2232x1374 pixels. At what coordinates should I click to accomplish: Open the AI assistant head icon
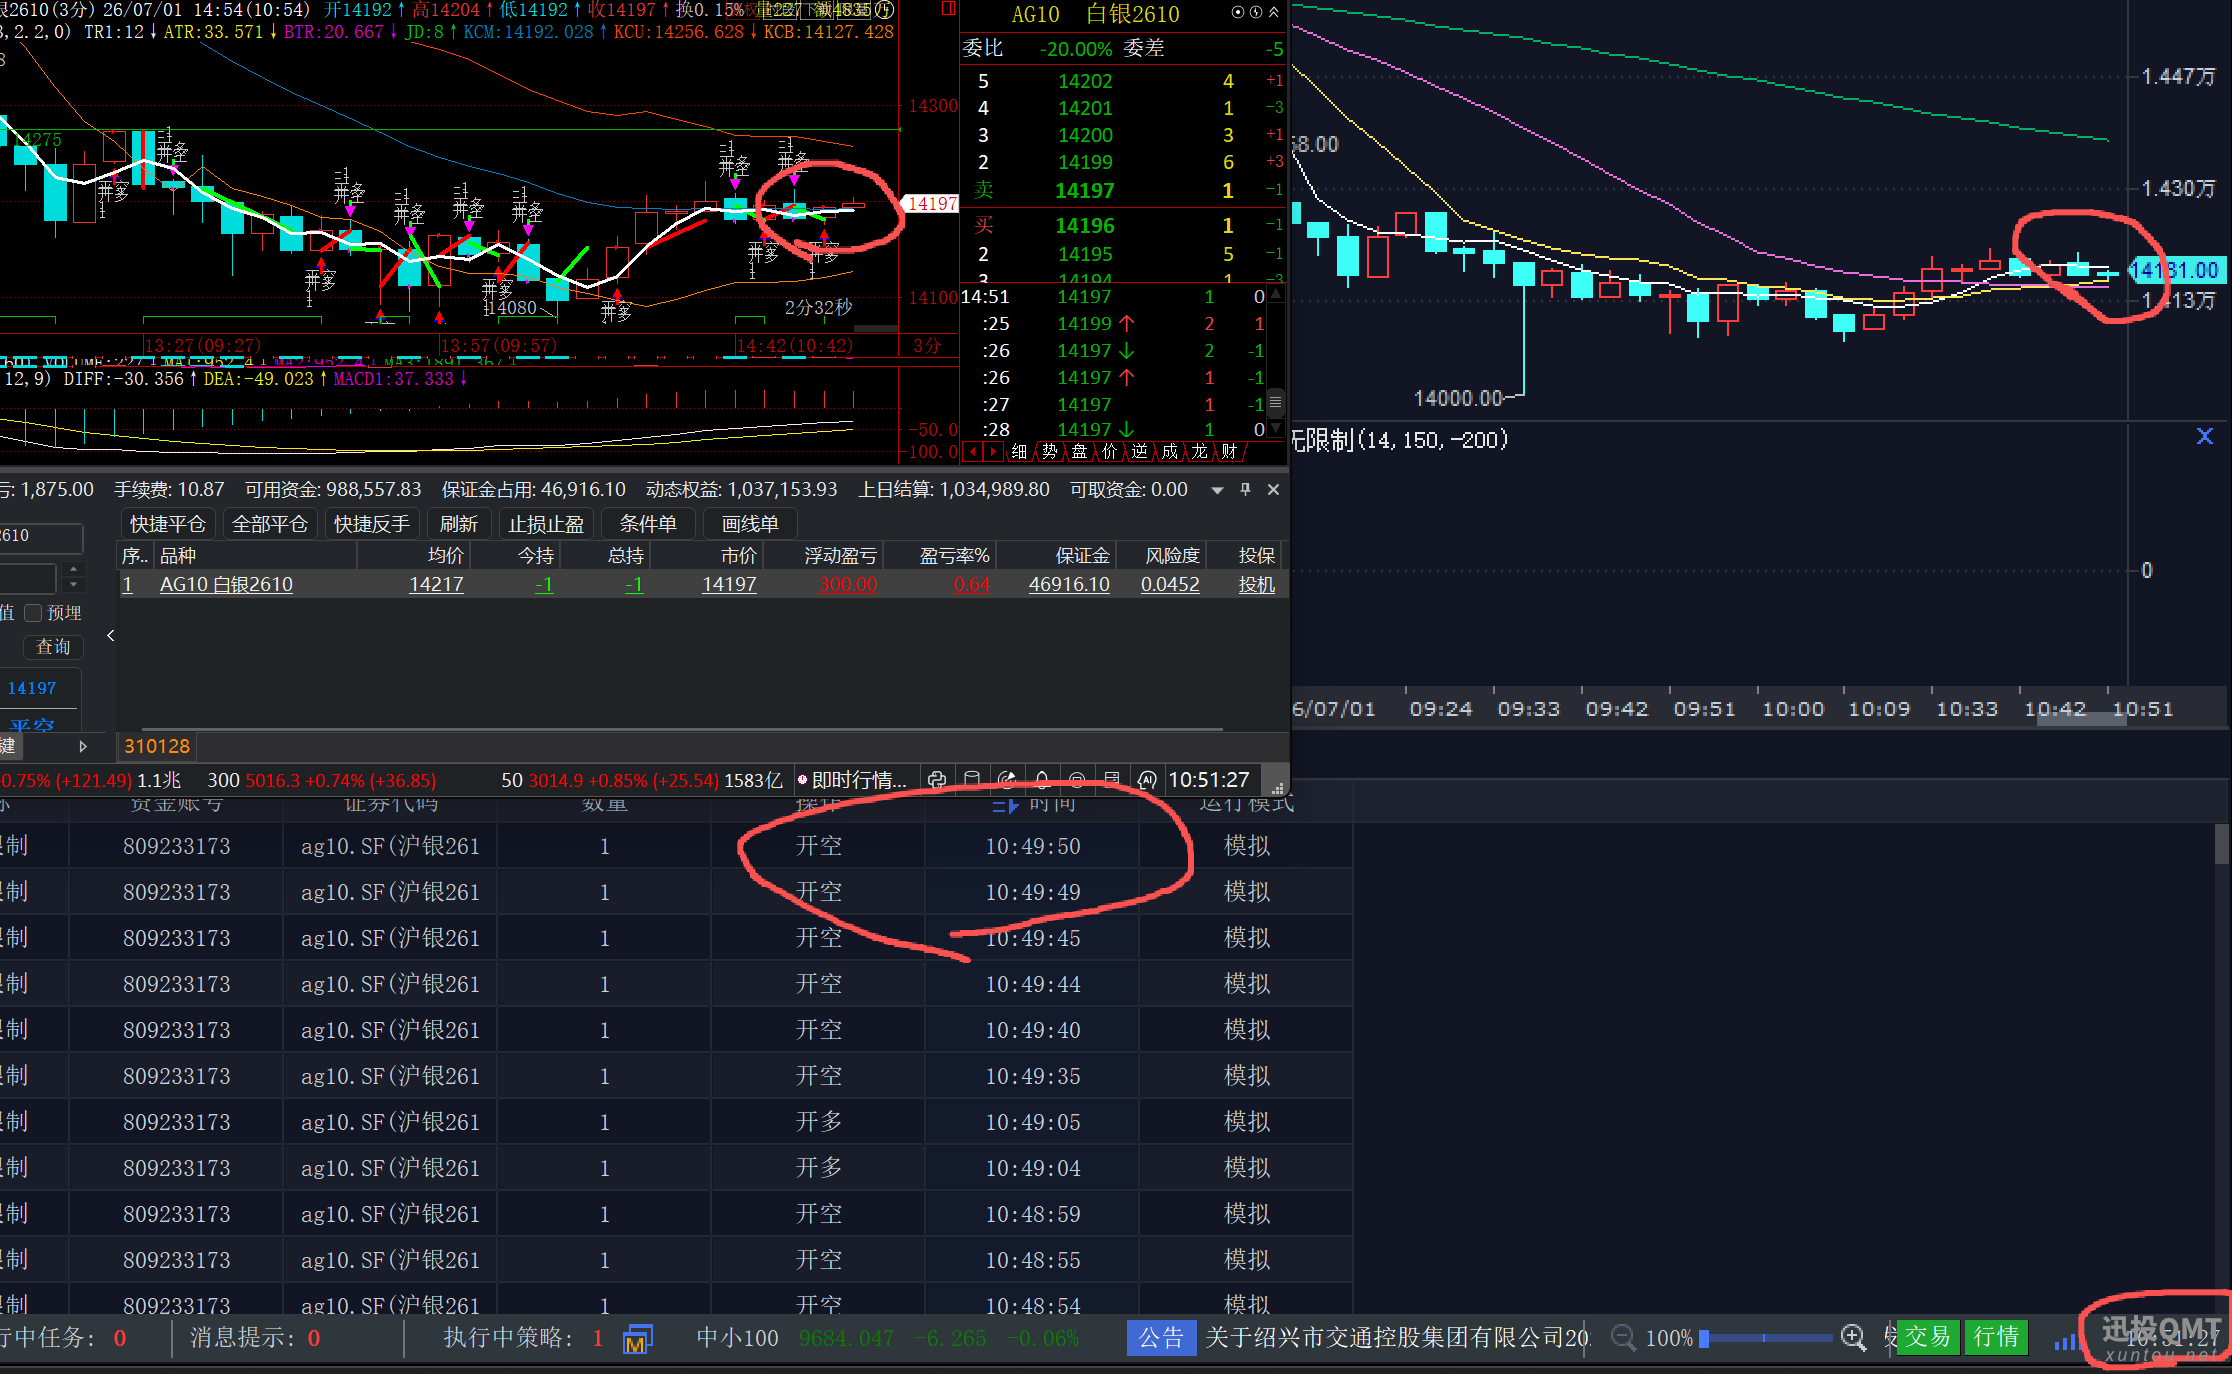[1147, 780]
